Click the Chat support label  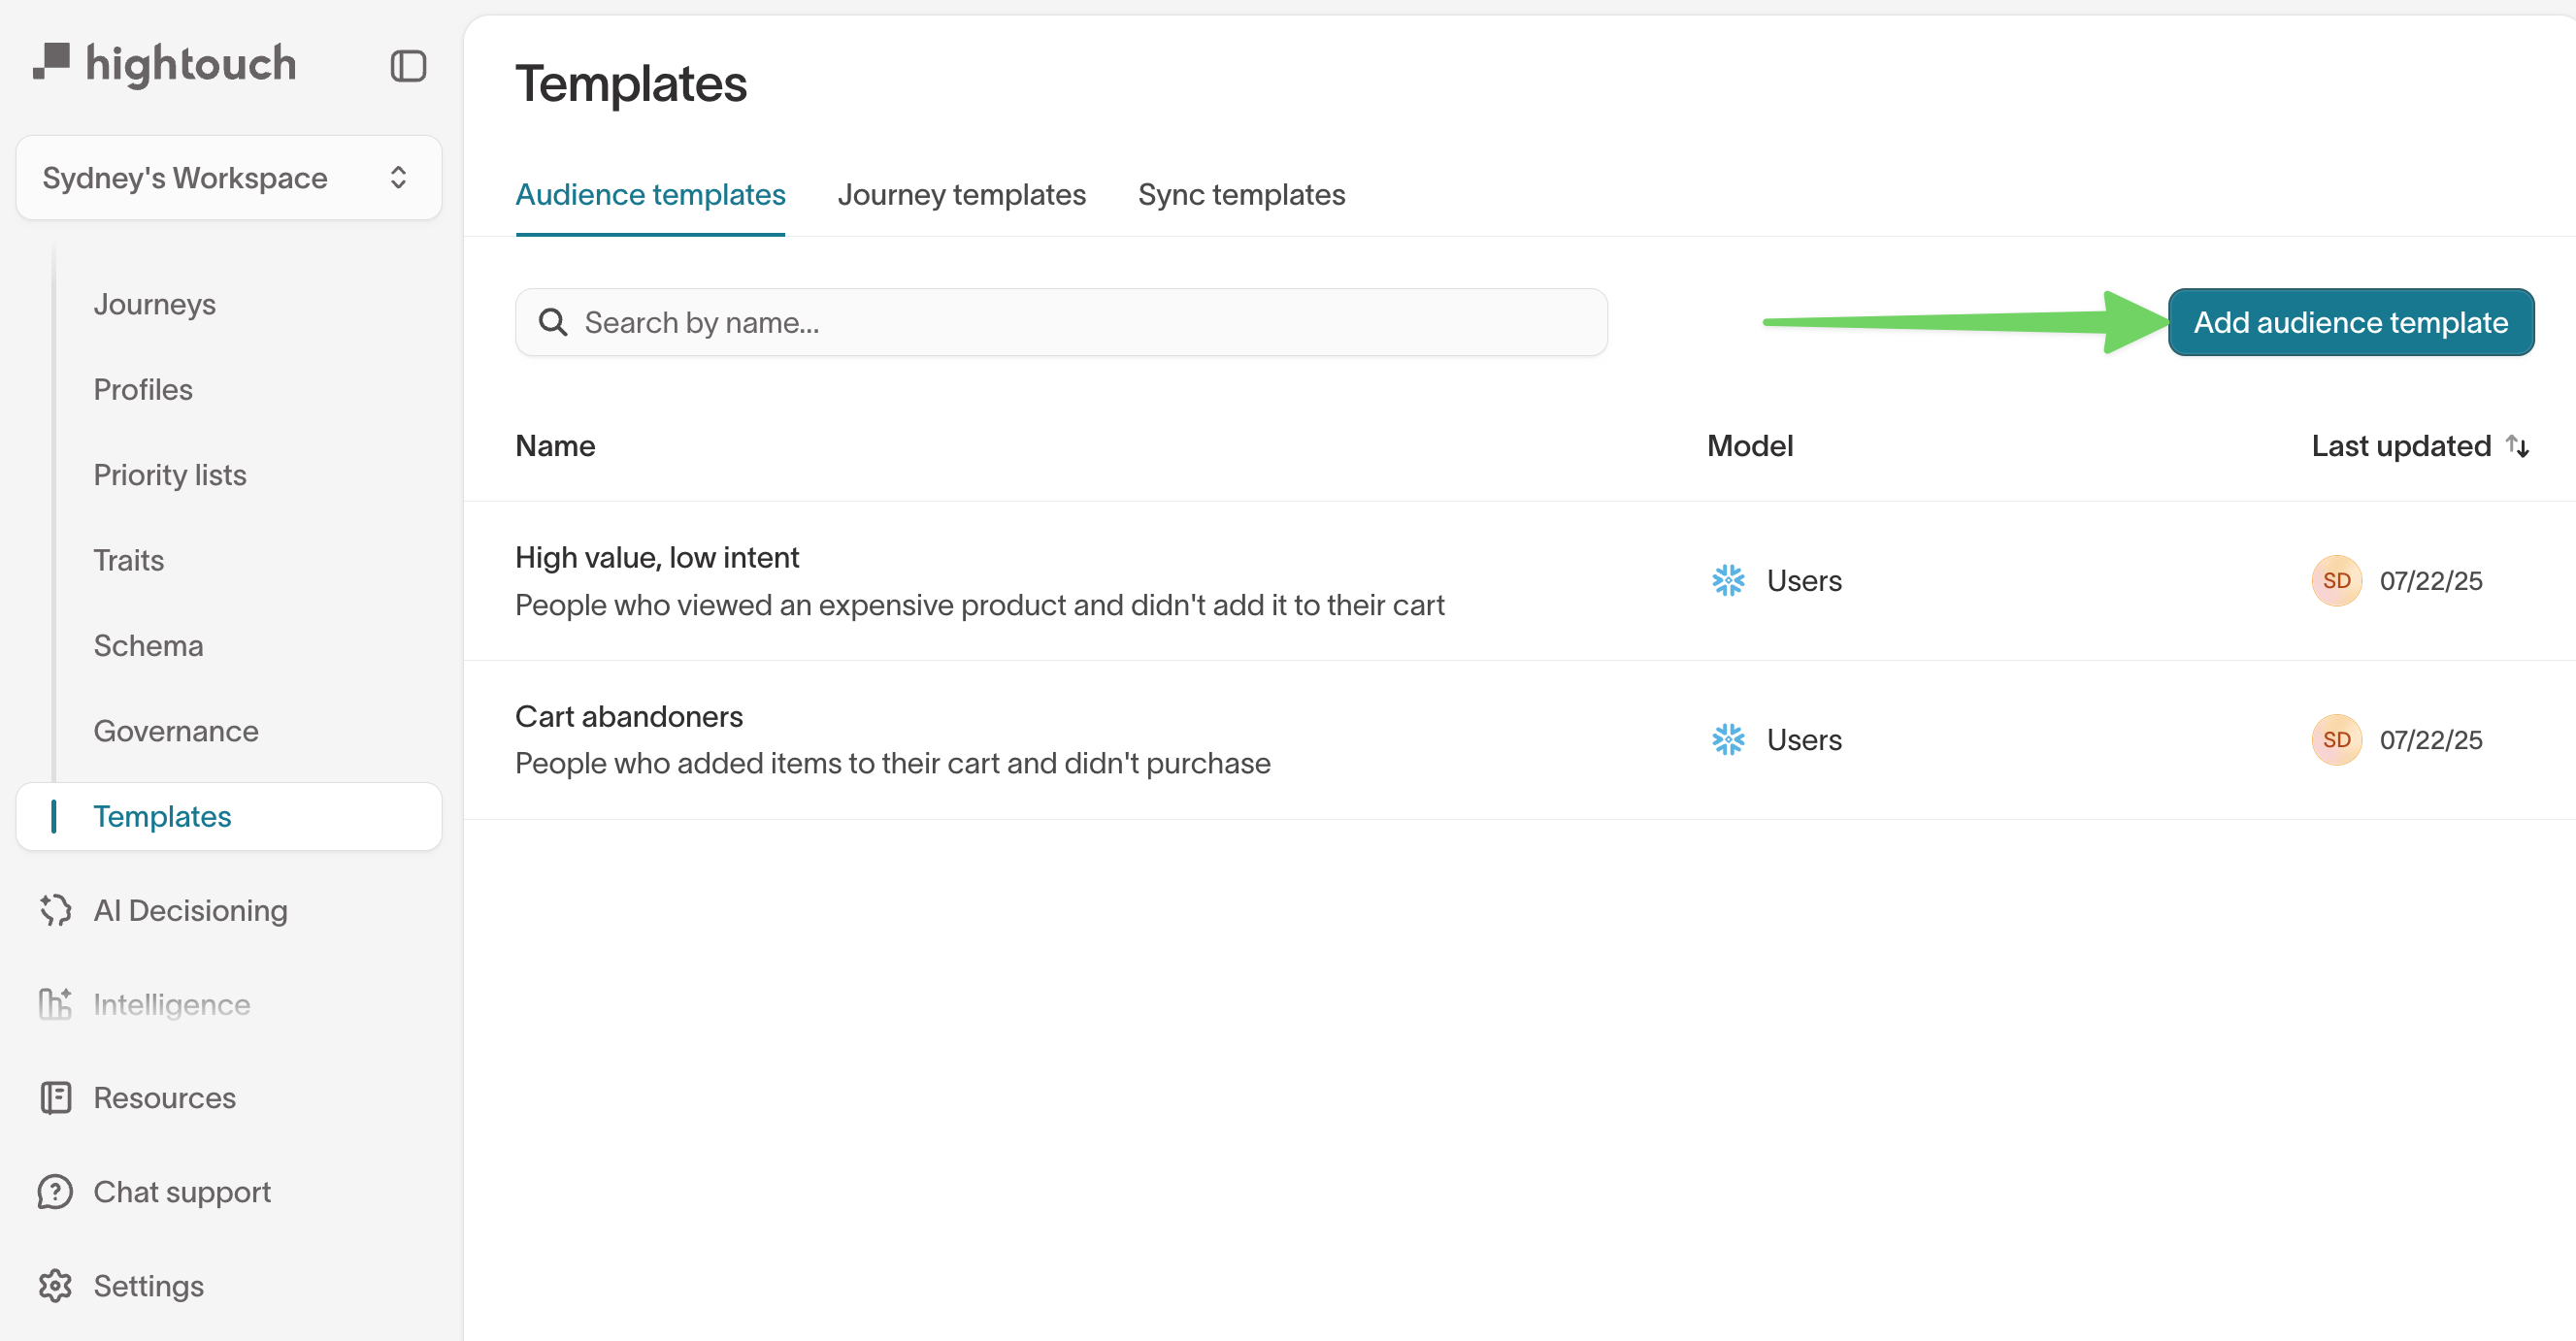pyautogui.click(x=182, y=1192)
